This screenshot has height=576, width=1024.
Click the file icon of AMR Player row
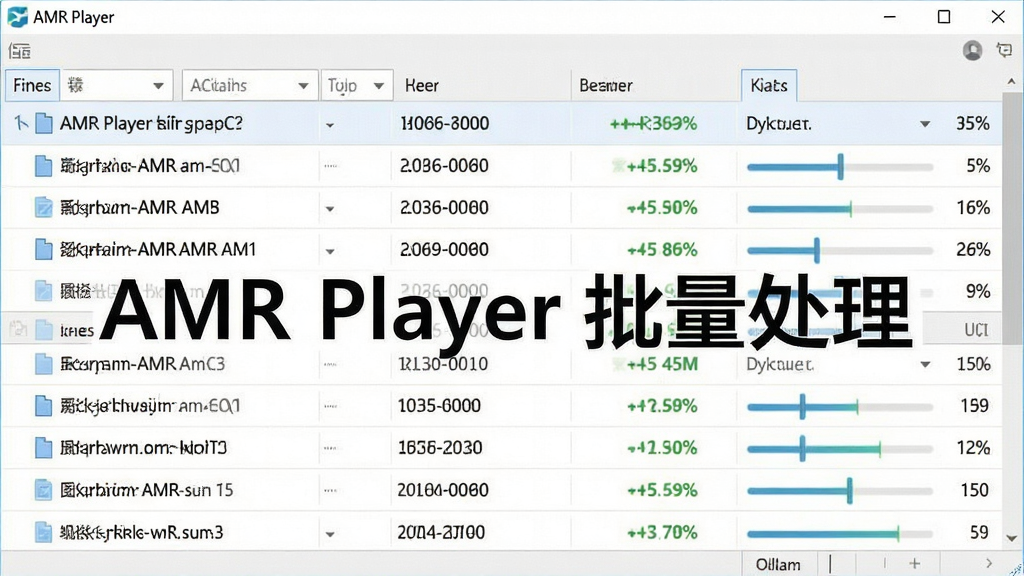(x=44, y=123)
